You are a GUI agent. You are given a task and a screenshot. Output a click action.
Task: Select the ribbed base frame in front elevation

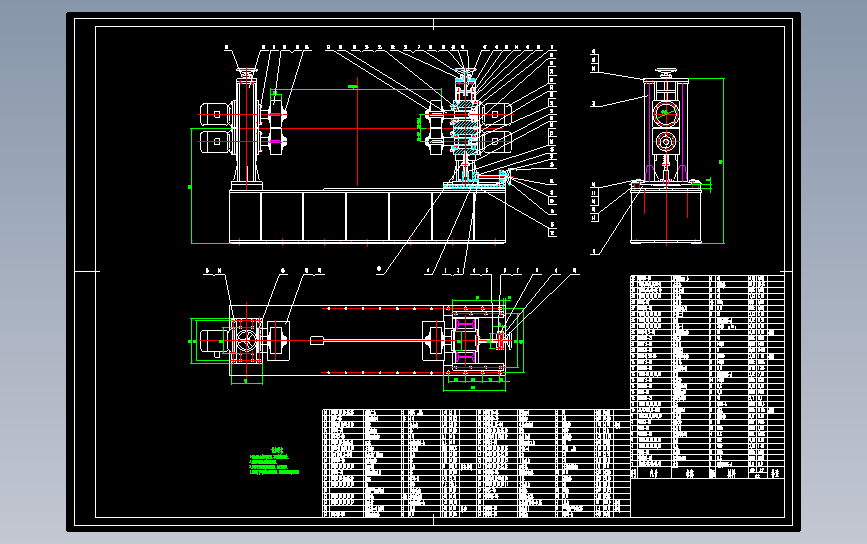click(x=367, y=216)
